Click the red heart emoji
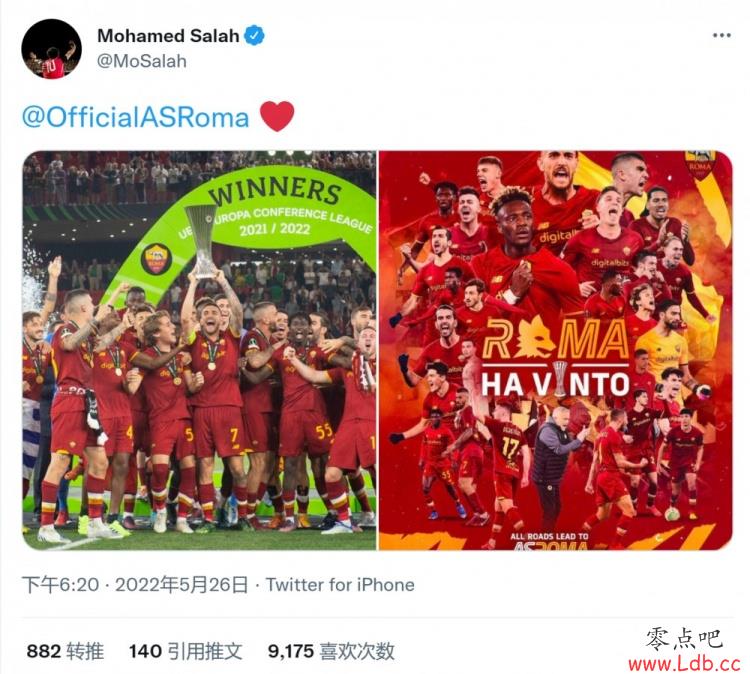The height and width of the screenshot is (674, 750). [x=277, y=117]
